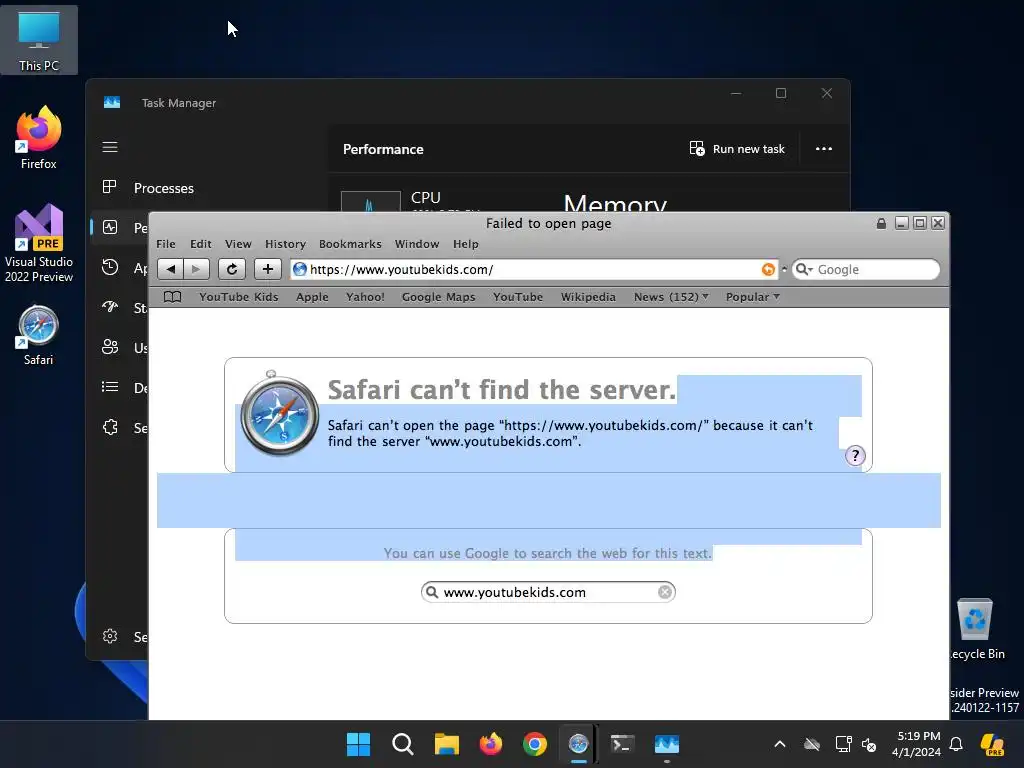Open Safari's History menu
The width and height of the screenshot is (1024, 768).
(285, 244)
